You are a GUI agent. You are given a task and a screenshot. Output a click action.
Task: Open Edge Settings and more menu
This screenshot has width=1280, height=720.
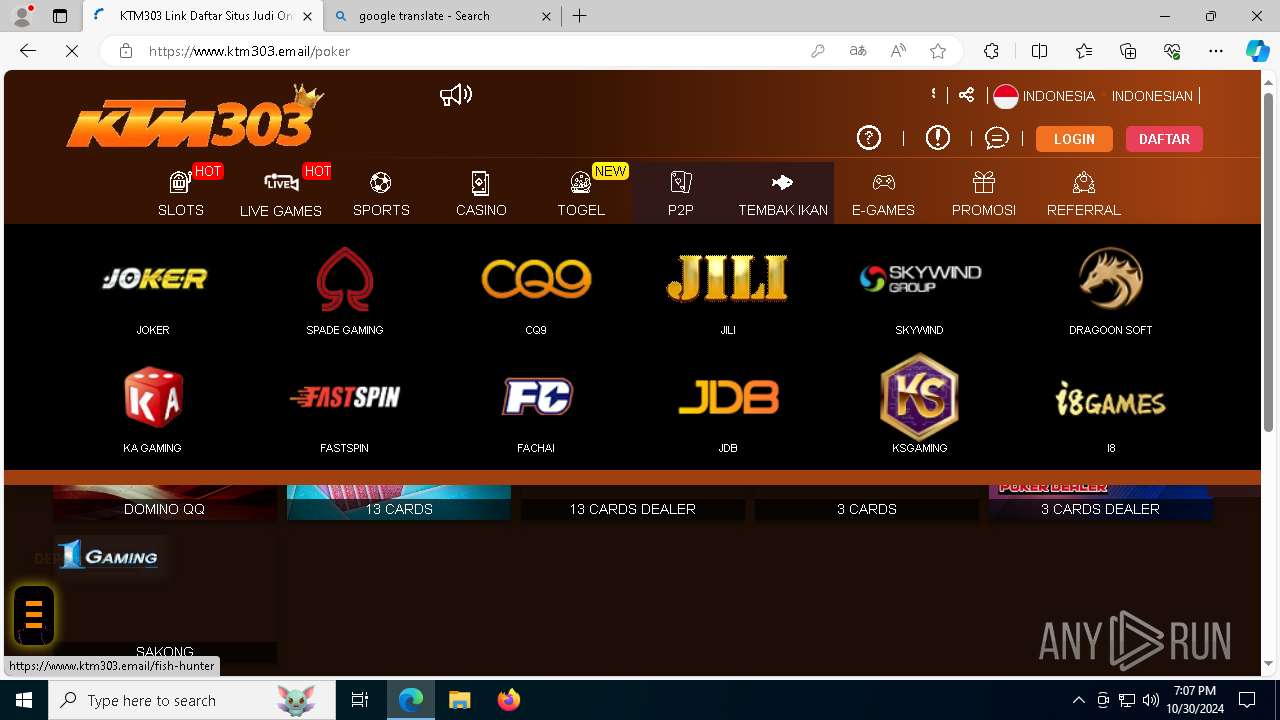pyautogui.click(x=1216, y=51)
